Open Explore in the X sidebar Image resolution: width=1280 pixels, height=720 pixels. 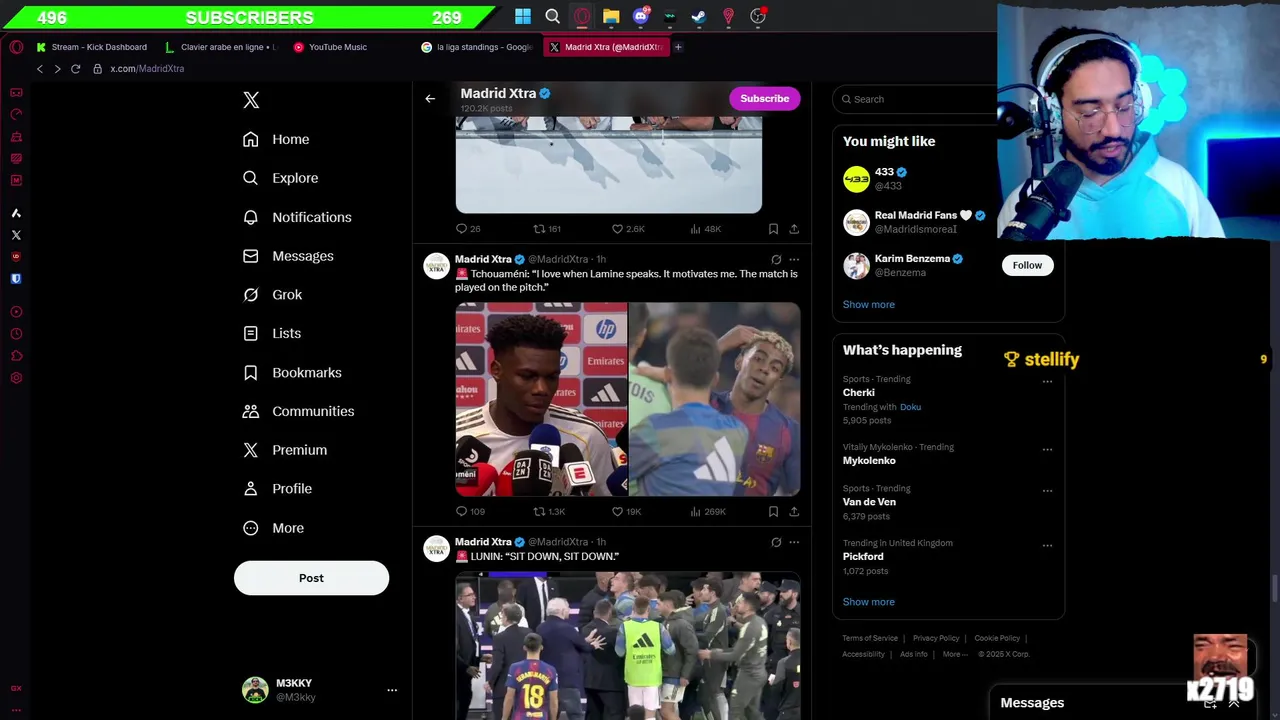[x=280, y=178]
